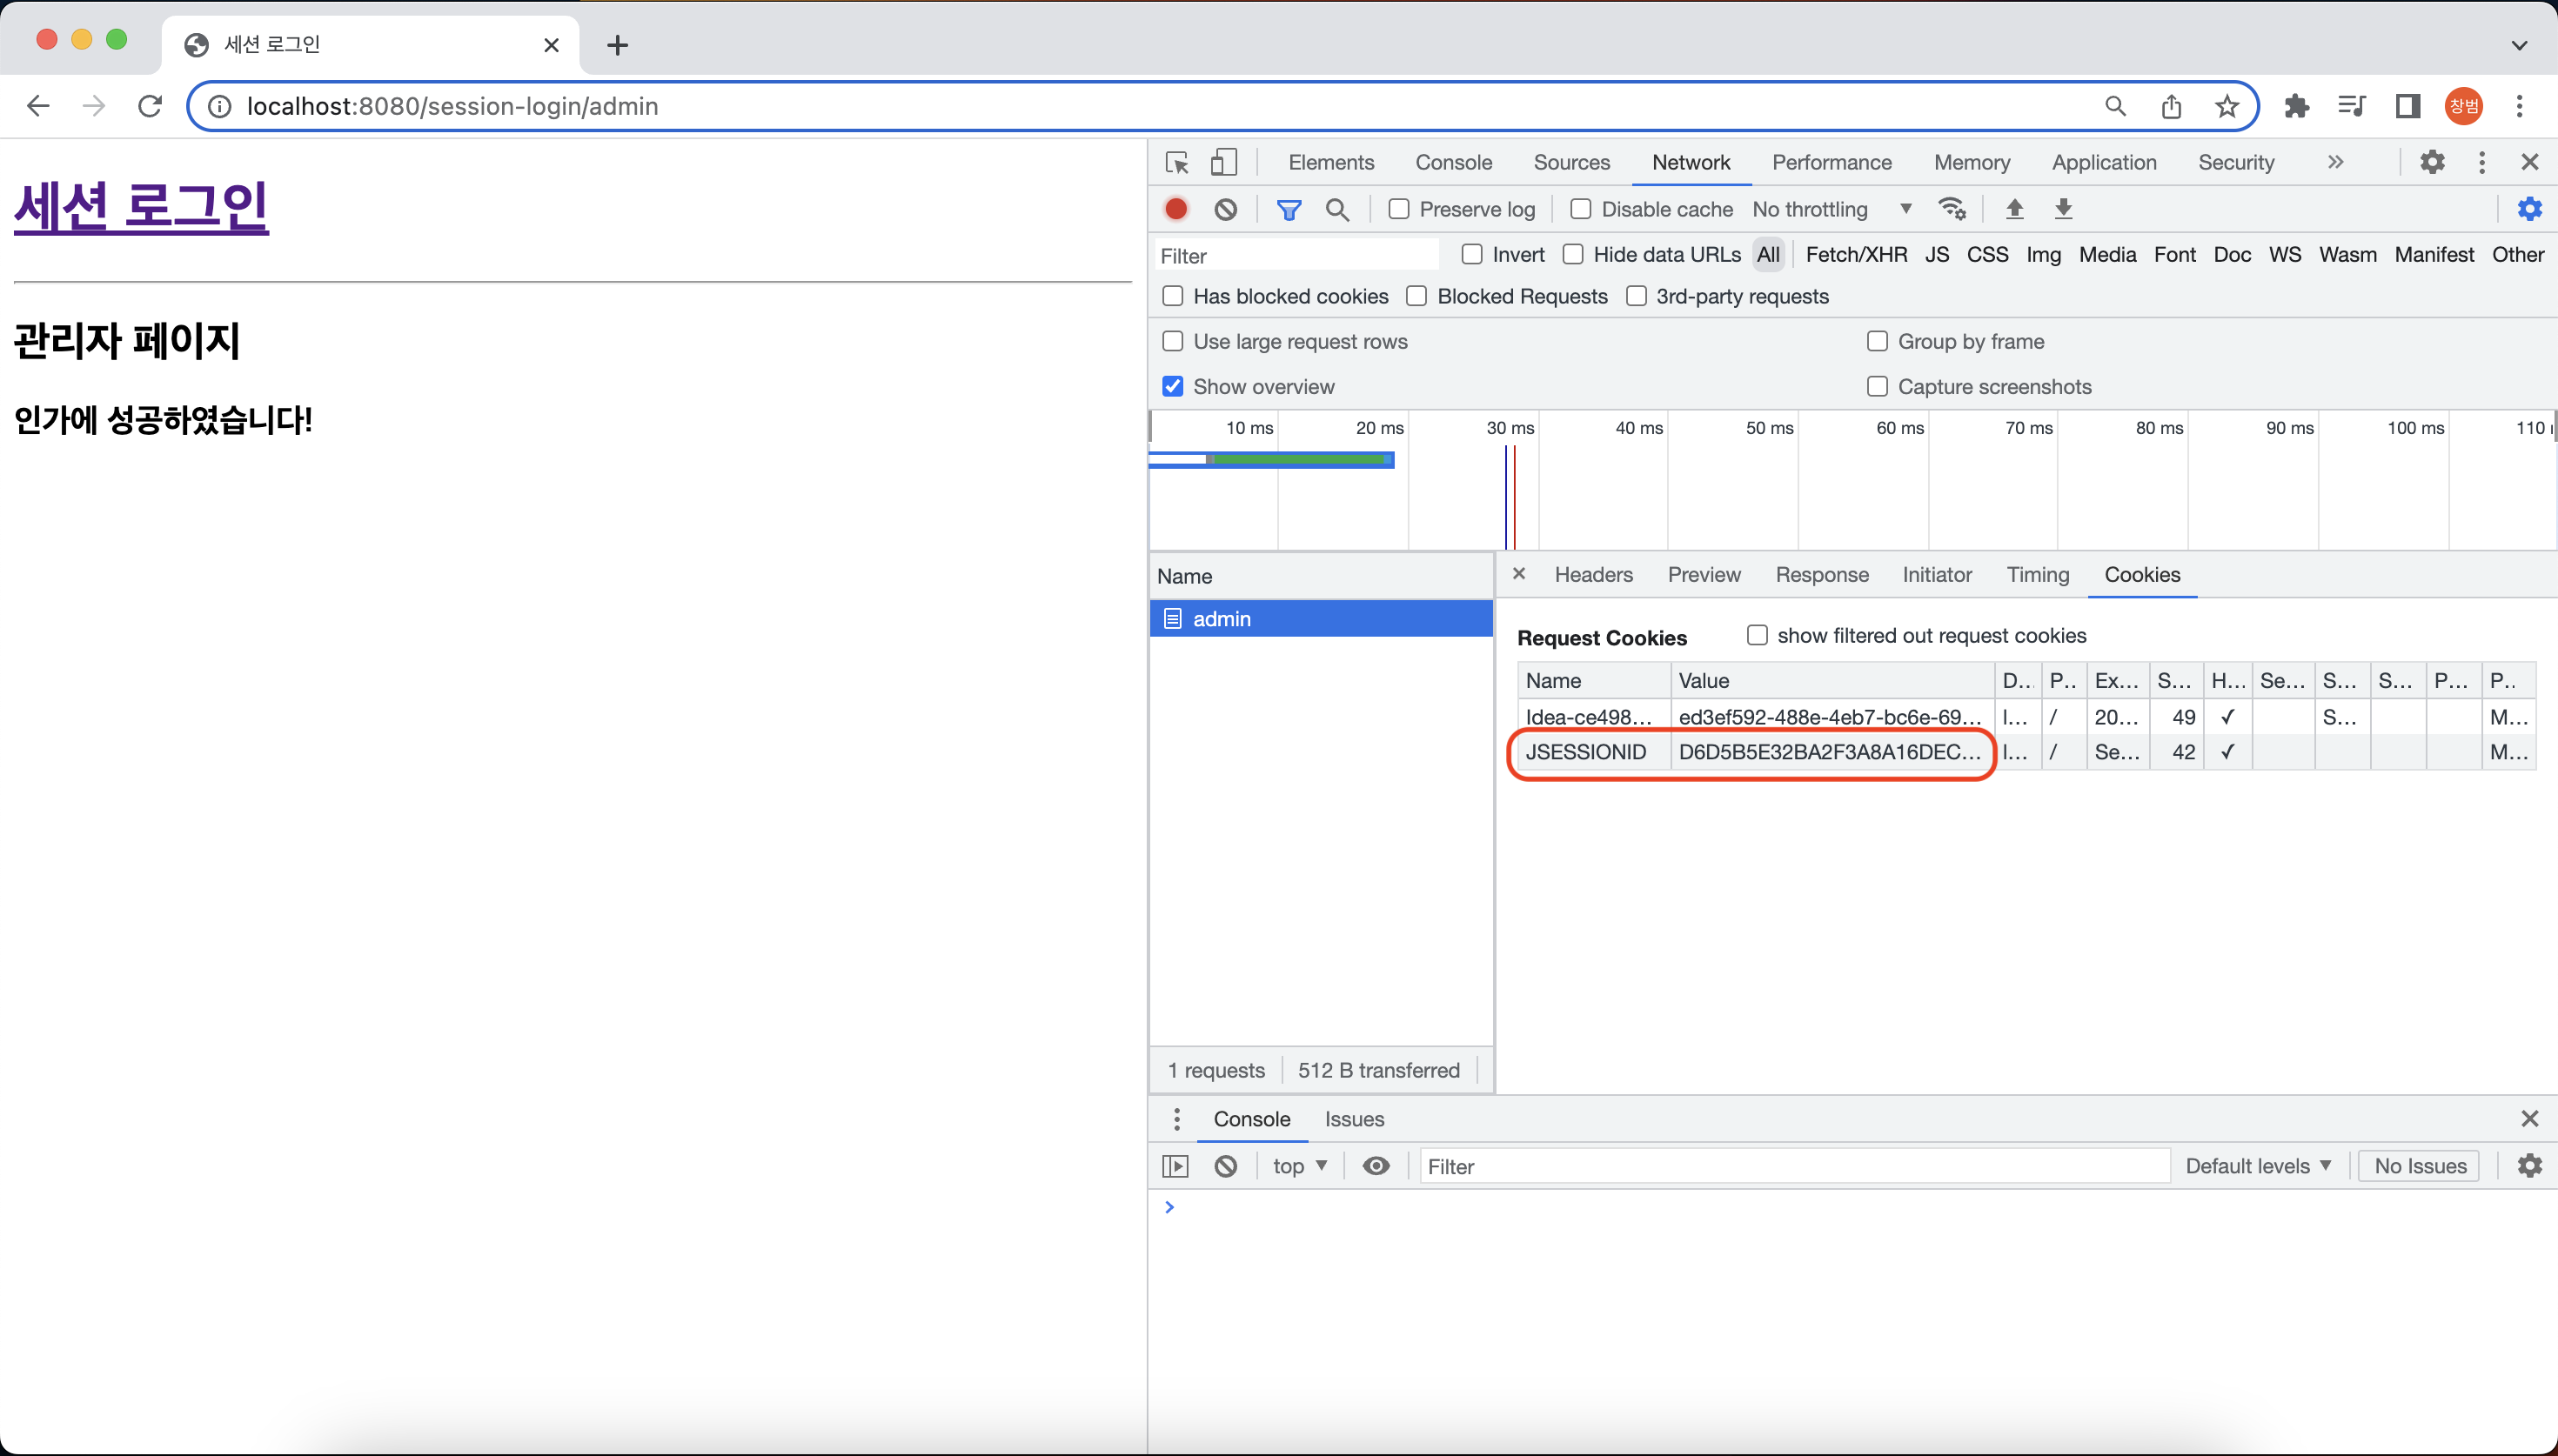This screenshot has height=1456, width=2558.
Task: Clear the network log icon
Action: (1225, 209)
